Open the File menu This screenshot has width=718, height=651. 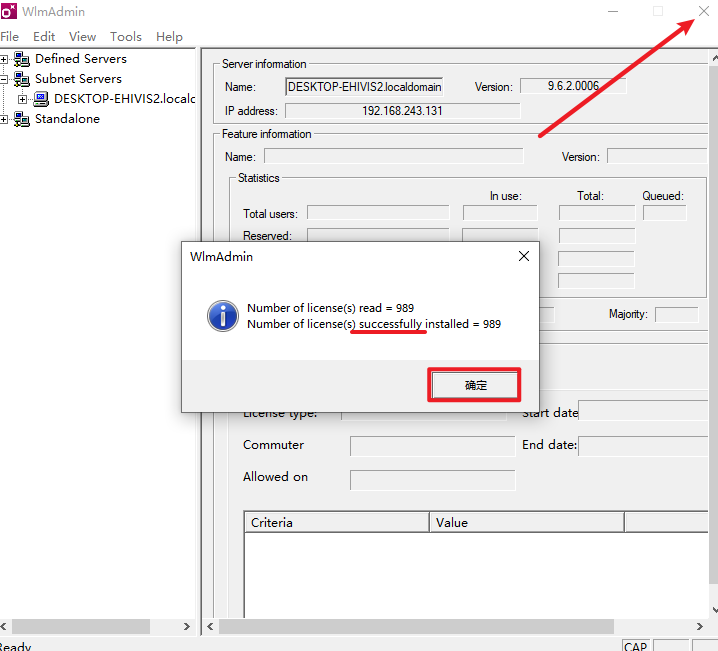(x=9, y=37)
